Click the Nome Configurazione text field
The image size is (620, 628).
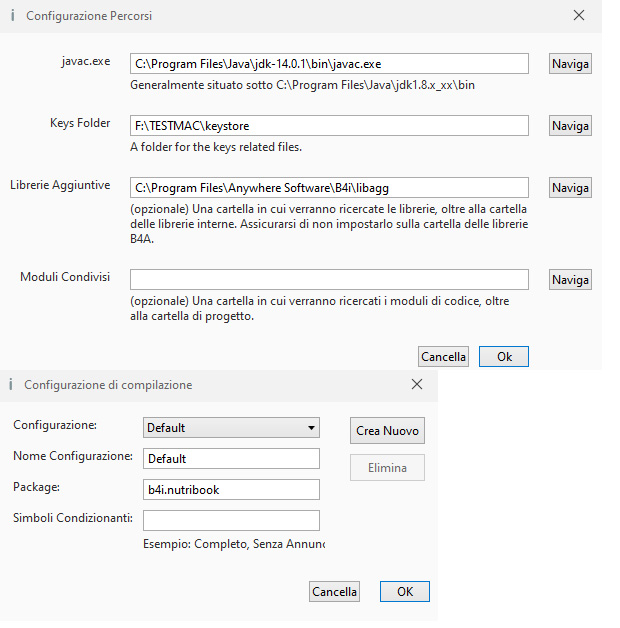pyautogui.click(x=231, y=459)
